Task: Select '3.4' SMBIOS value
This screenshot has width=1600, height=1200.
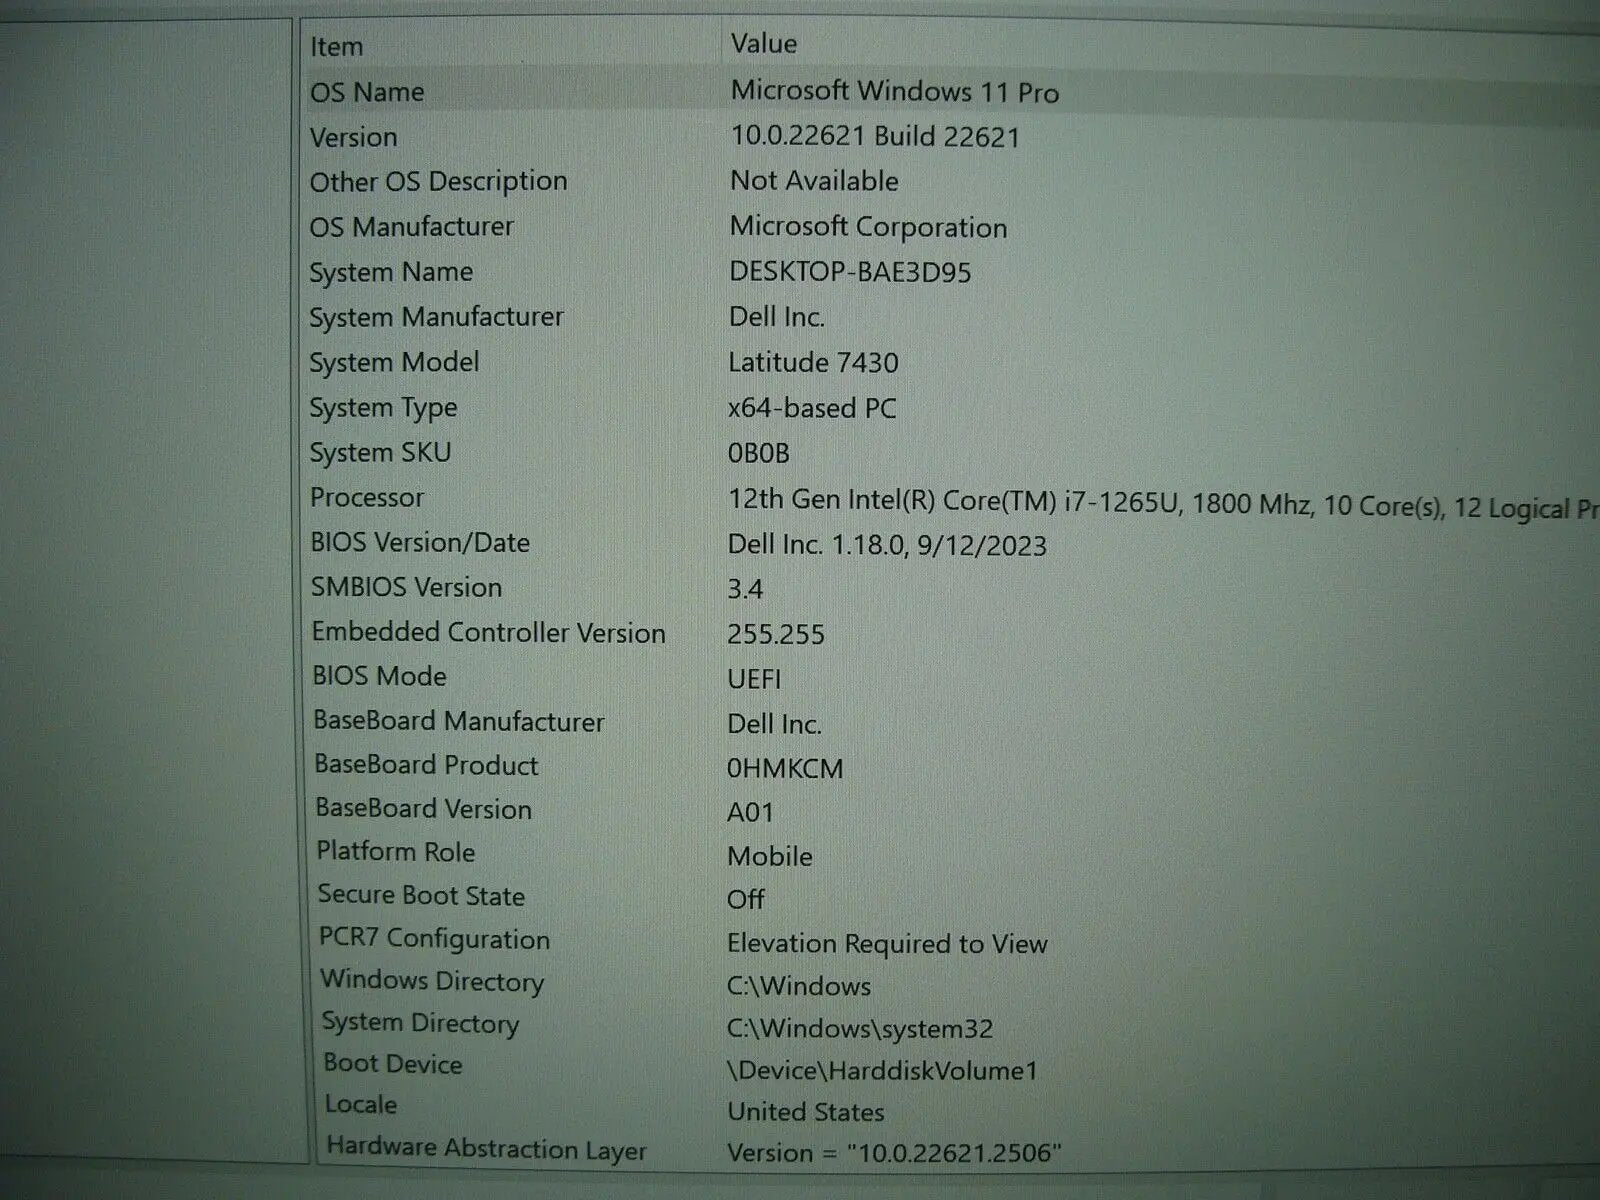Action: coord(745,589)
